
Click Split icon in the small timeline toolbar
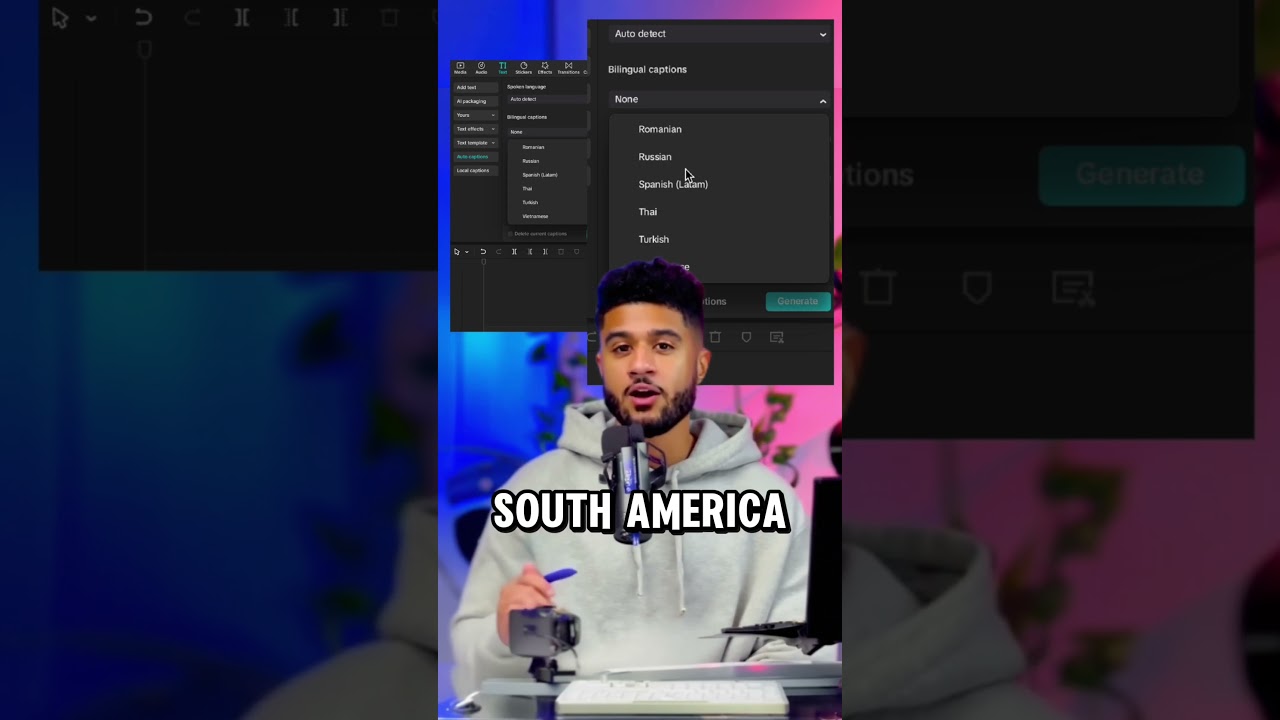coord(514,252)
